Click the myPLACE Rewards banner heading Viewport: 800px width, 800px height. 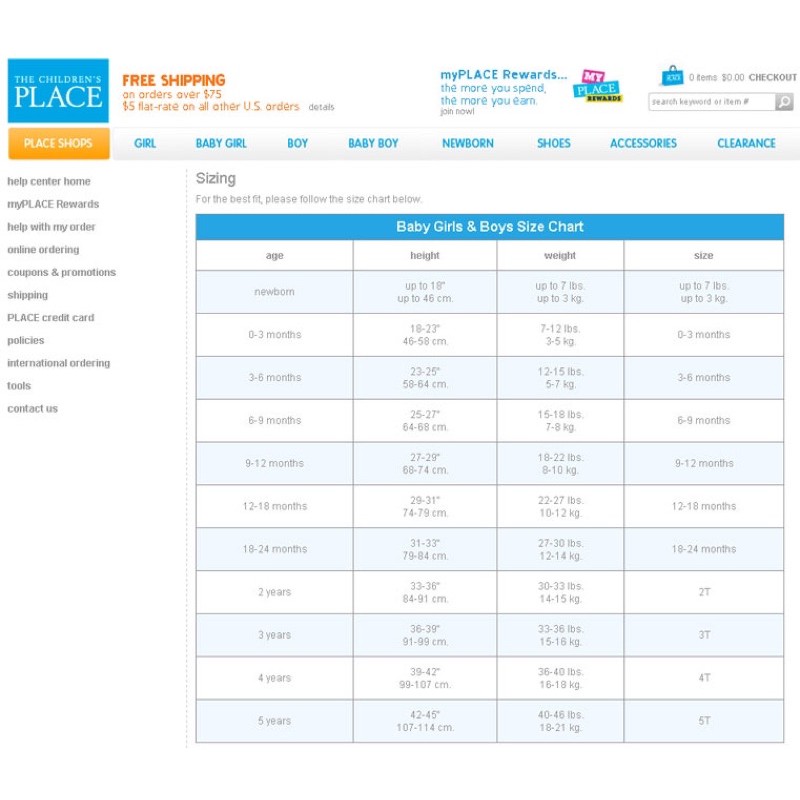pyautogui.click(x=504, y=74)
